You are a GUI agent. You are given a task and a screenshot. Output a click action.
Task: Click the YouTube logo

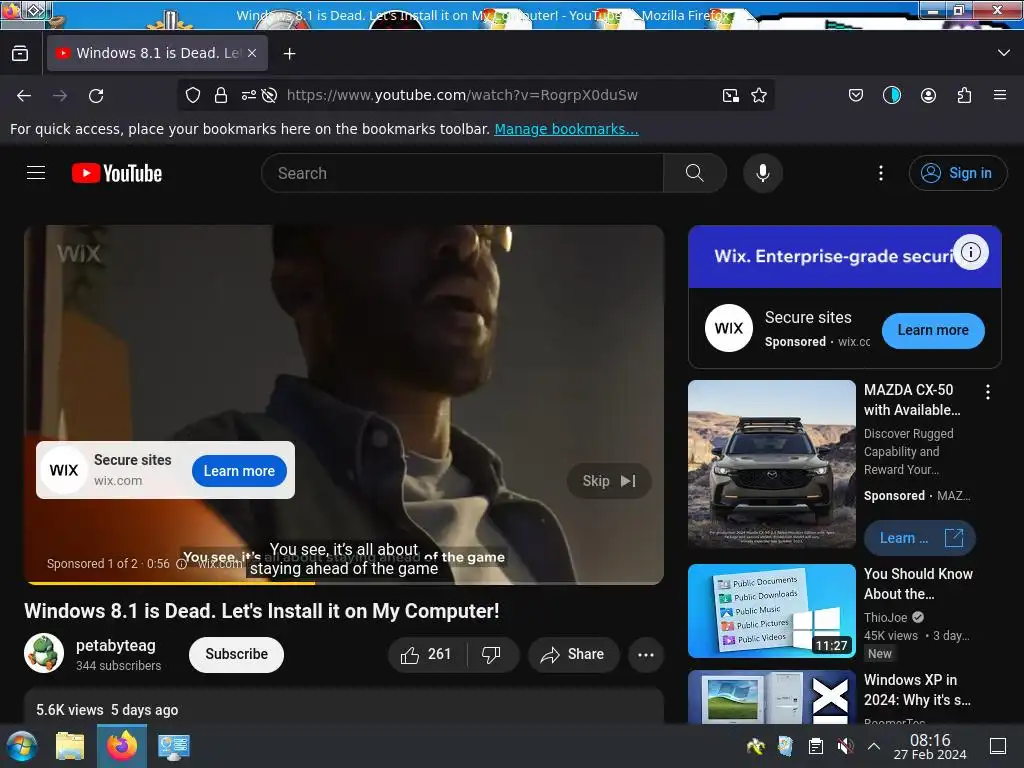tap(117, 173)
